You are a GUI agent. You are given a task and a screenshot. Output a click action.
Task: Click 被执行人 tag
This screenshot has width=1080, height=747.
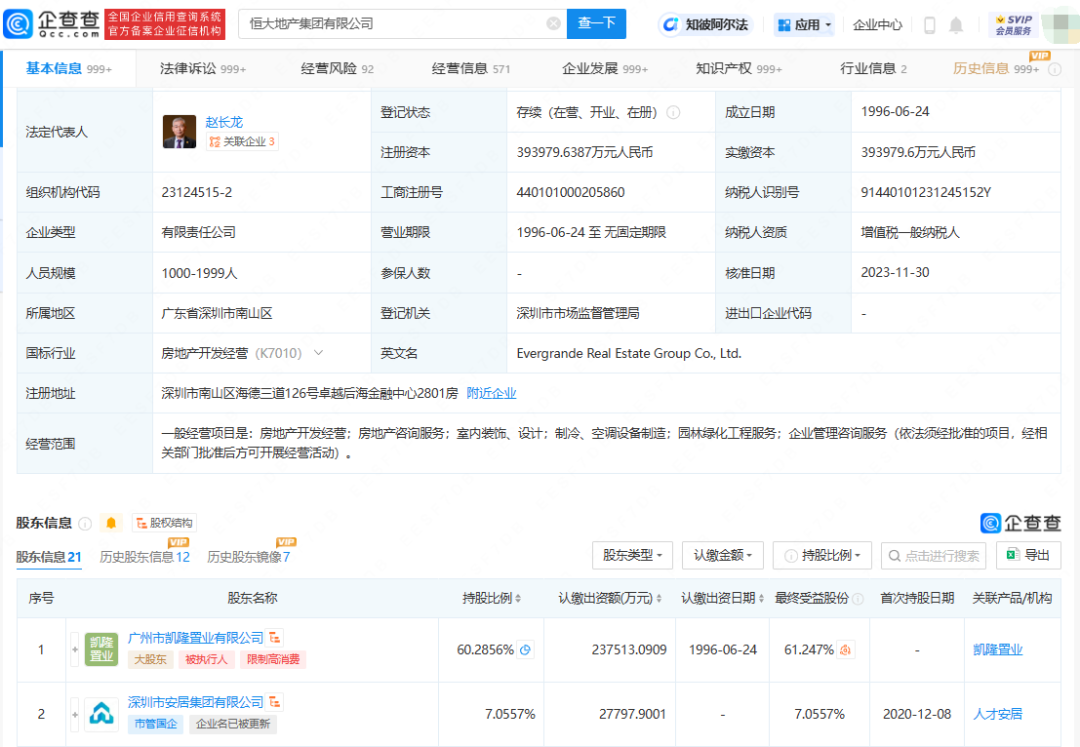tap(206, 659)
